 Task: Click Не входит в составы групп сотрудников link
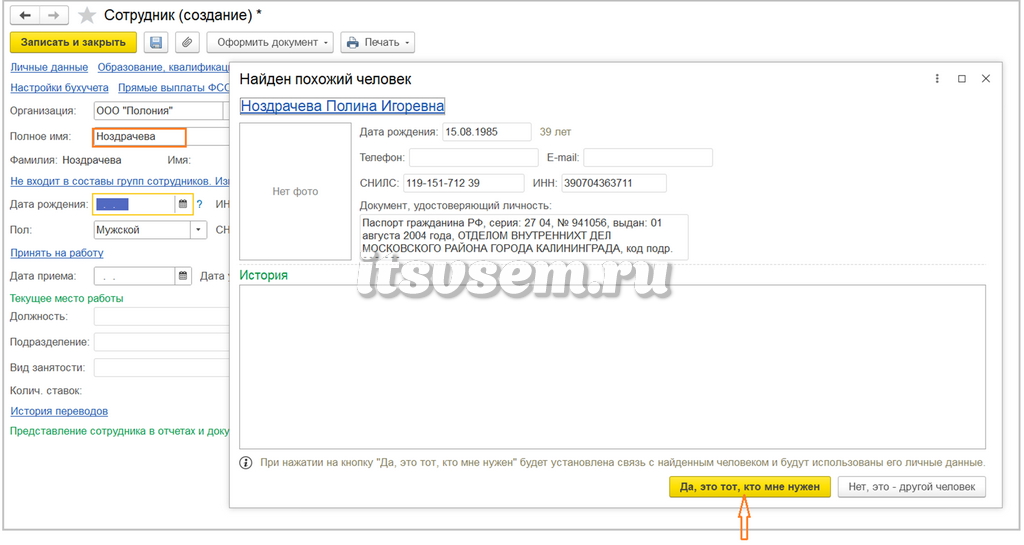[120, 181]
